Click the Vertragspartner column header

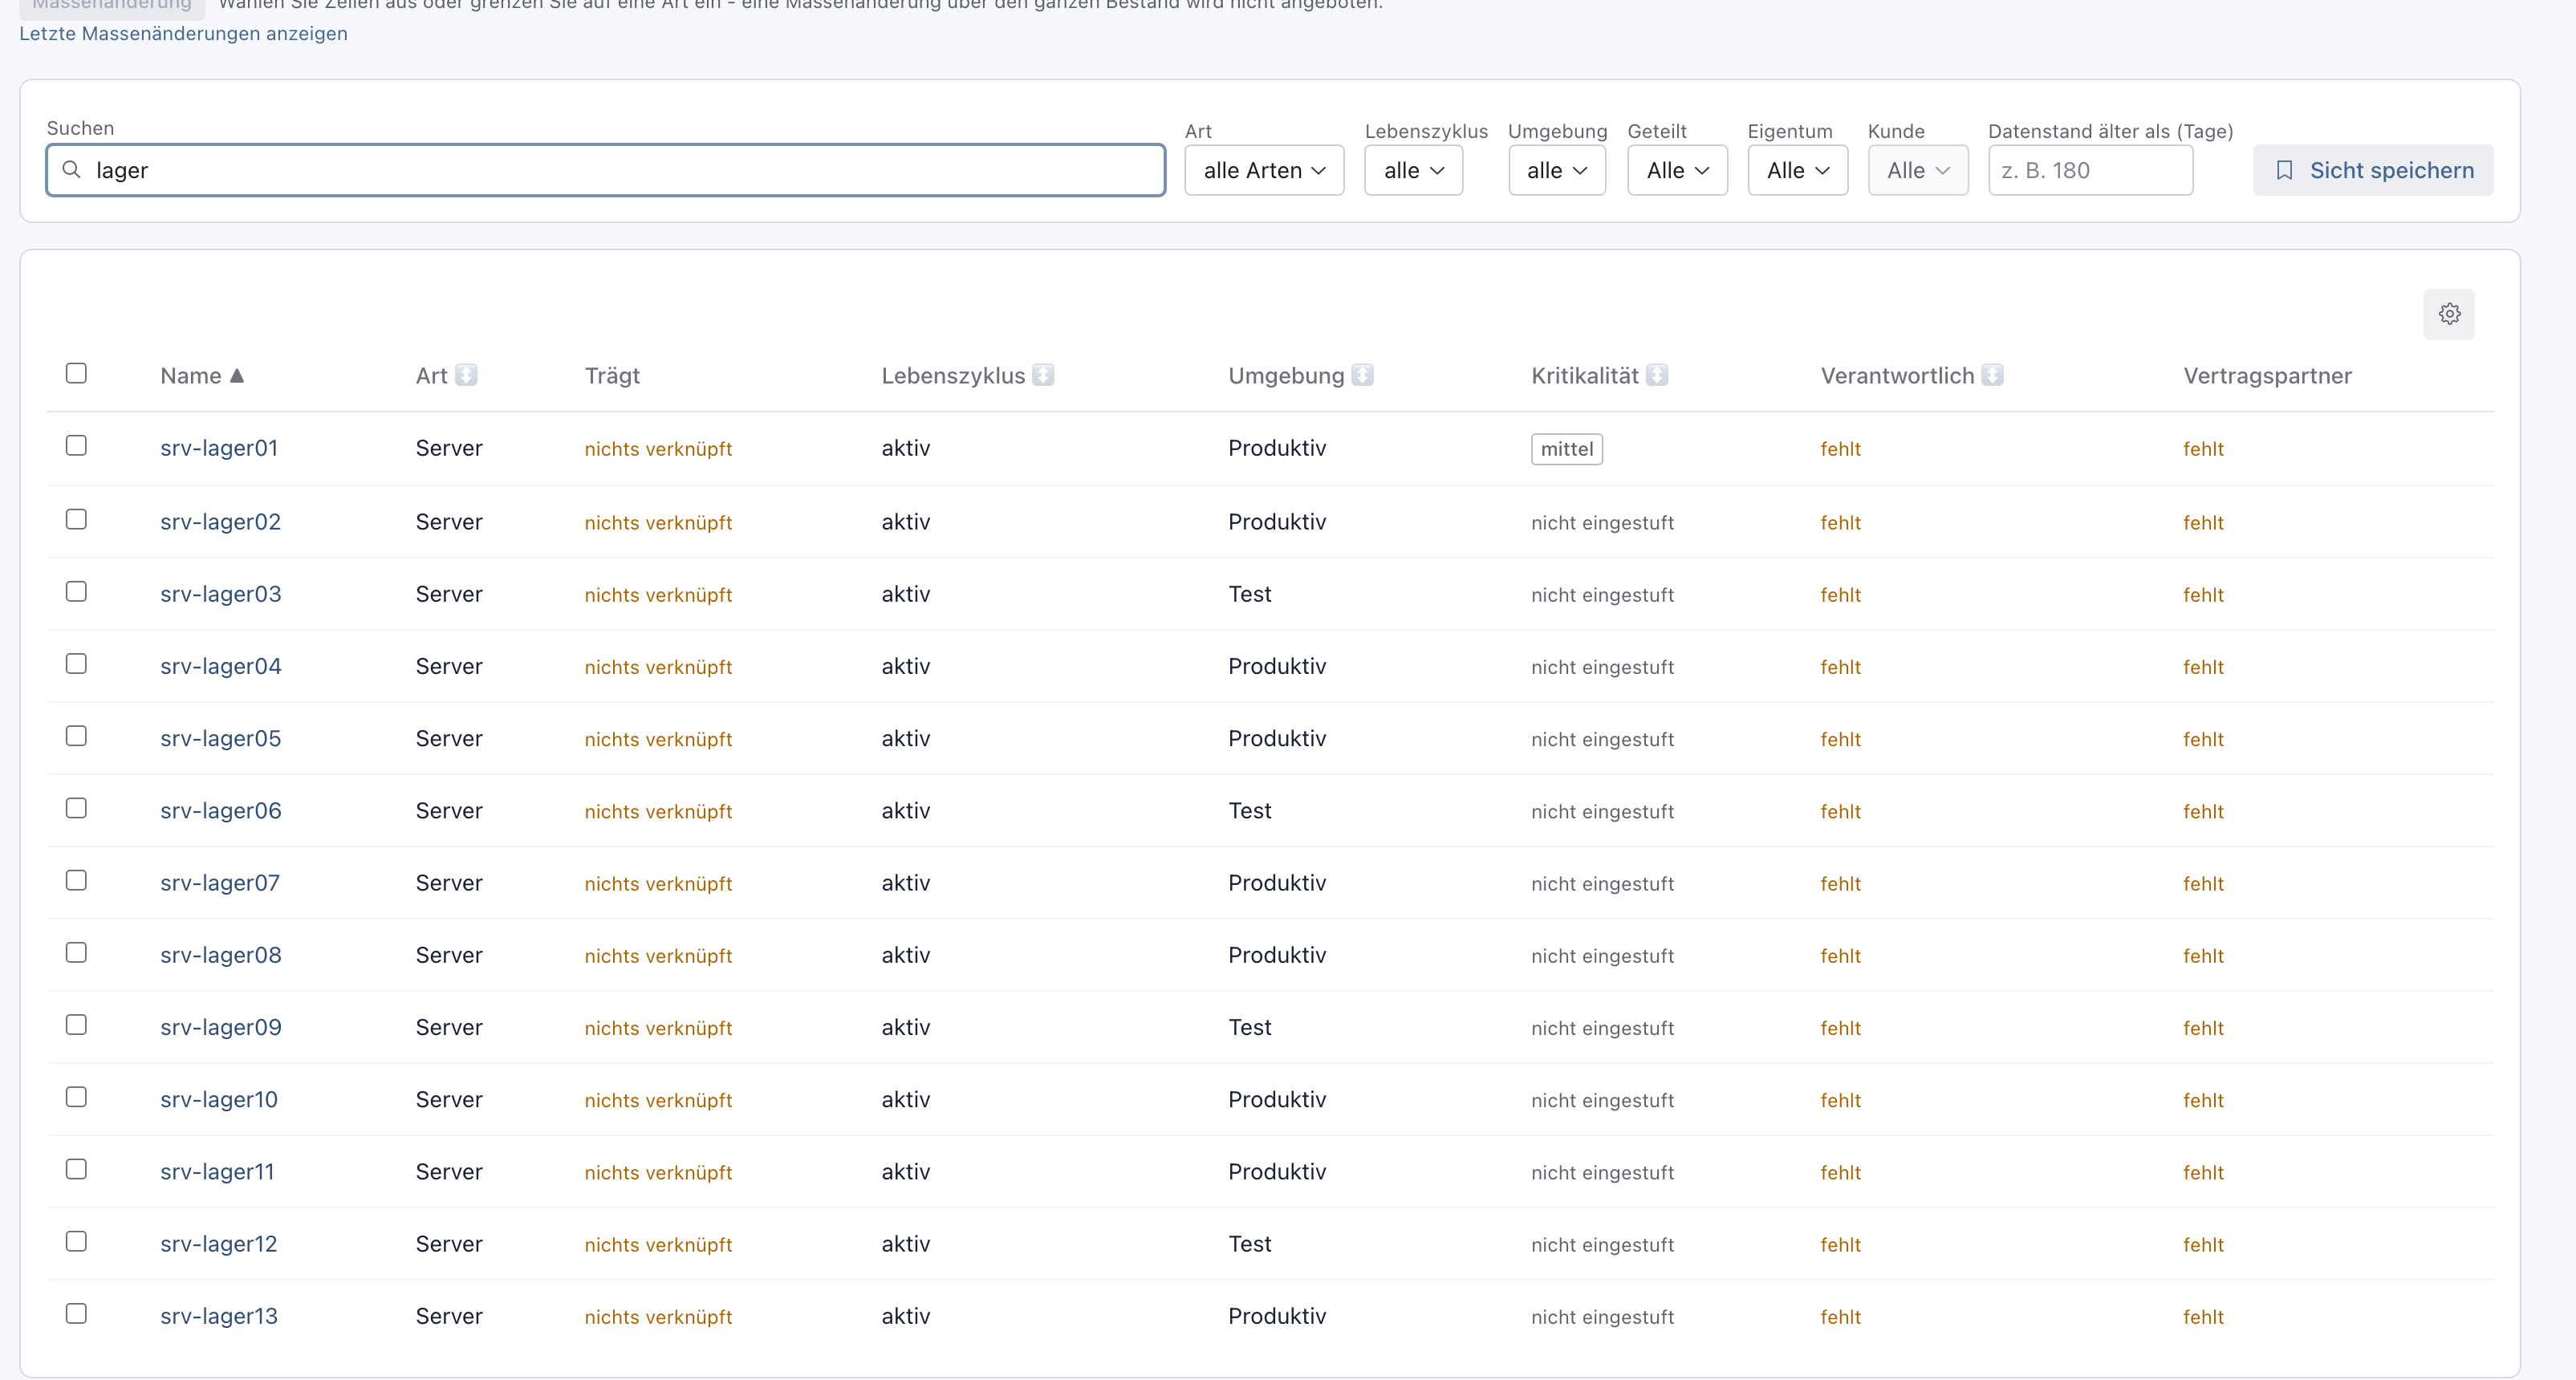(2267, 376)
